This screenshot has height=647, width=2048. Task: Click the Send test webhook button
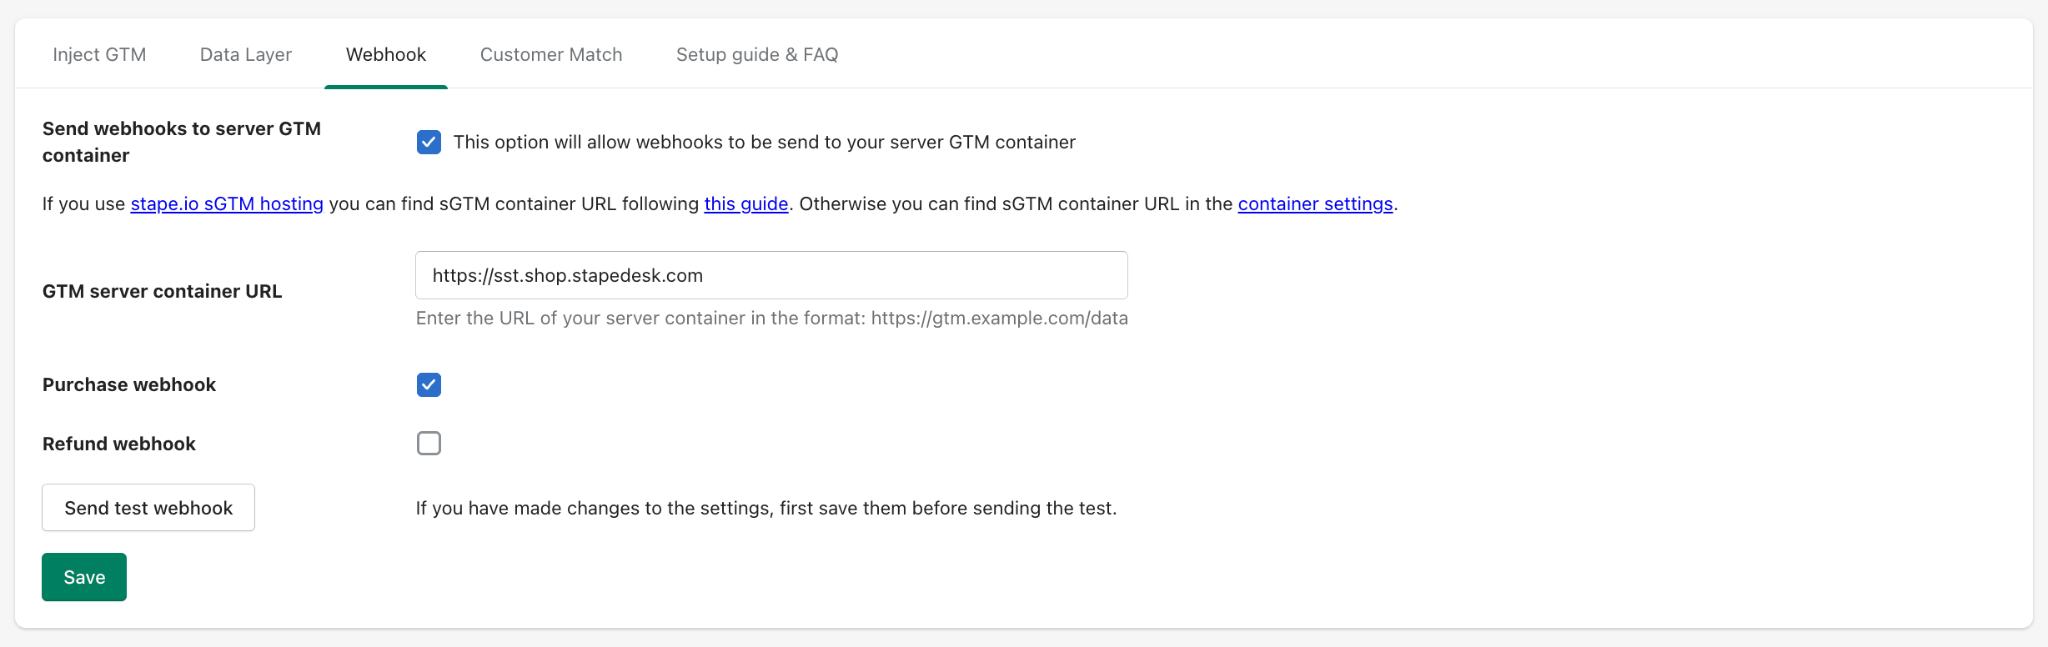tap(148, 508)
